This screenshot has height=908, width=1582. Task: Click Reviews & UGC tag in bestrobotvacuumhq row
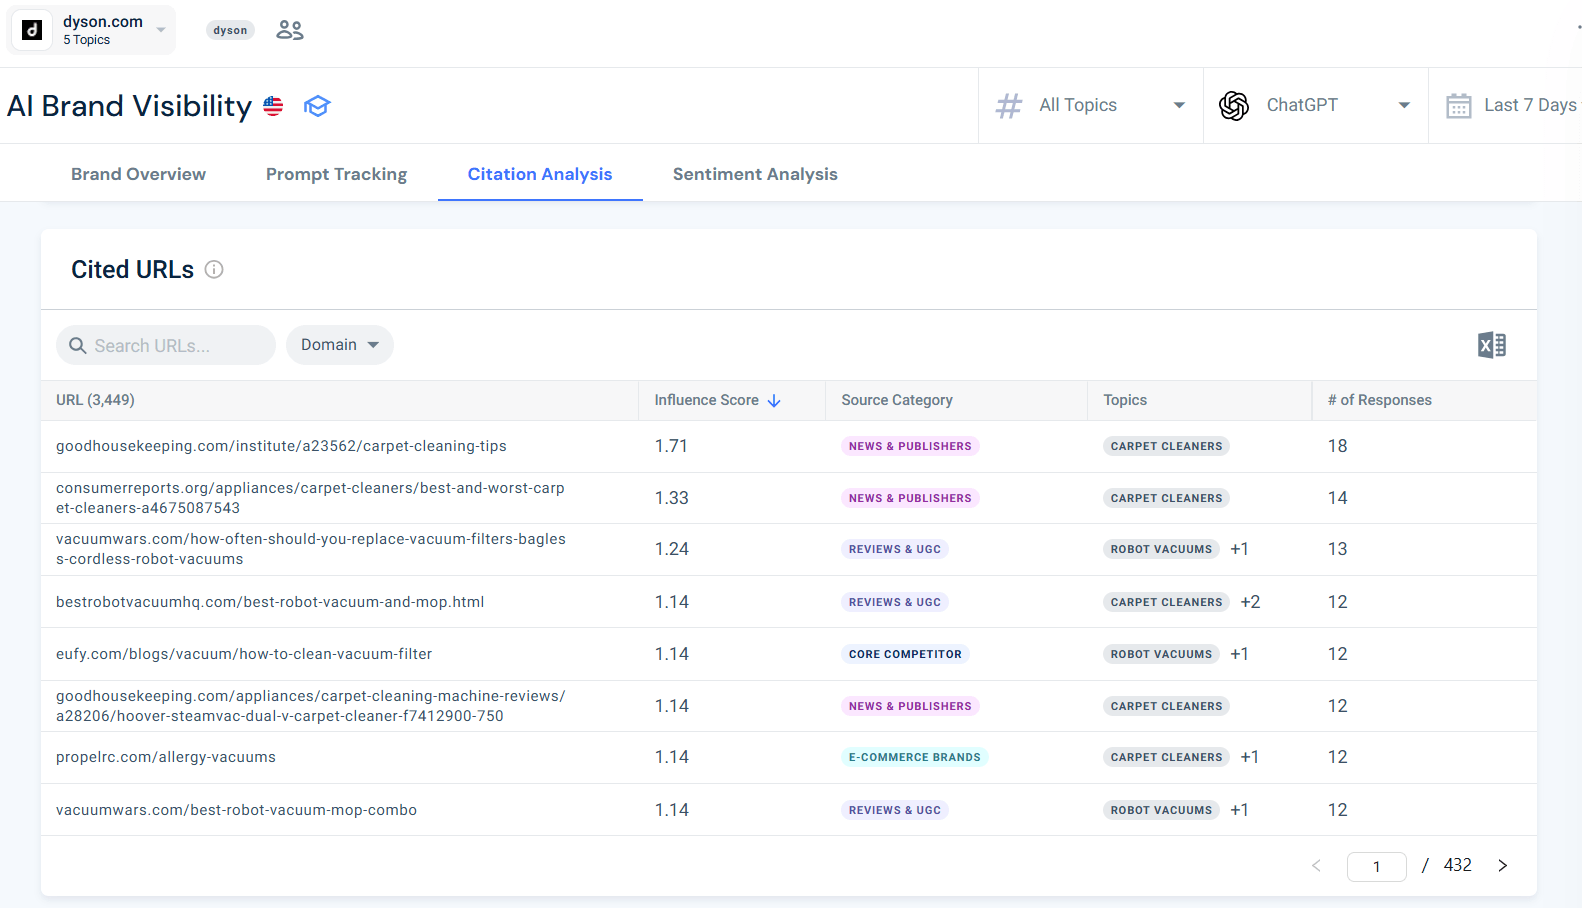click(x=895, y=602)
